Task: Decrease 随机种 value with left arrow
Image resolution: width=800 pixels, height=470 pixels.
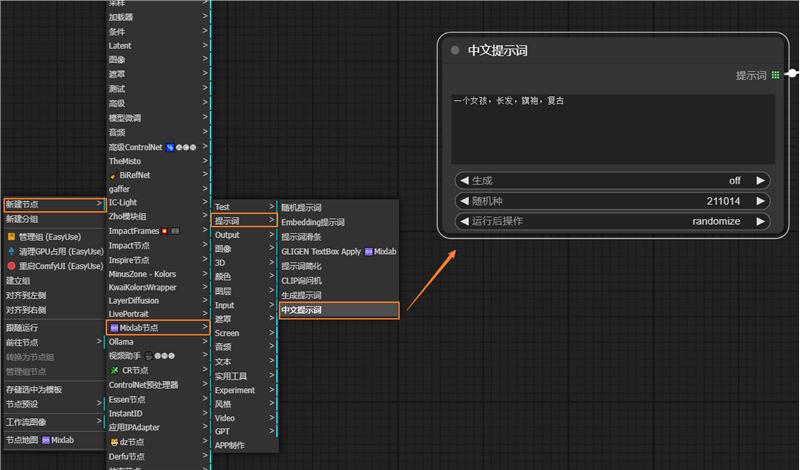Action: point(463,201)
